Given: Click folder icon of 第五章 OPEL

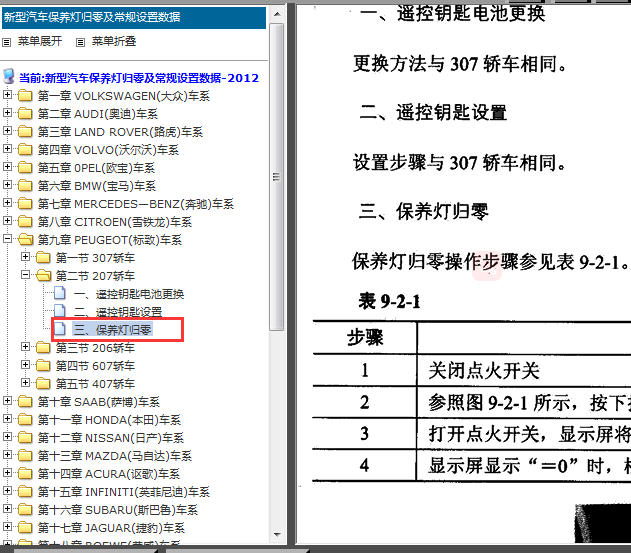Looking at the screenshot, I should coord(25,168).
